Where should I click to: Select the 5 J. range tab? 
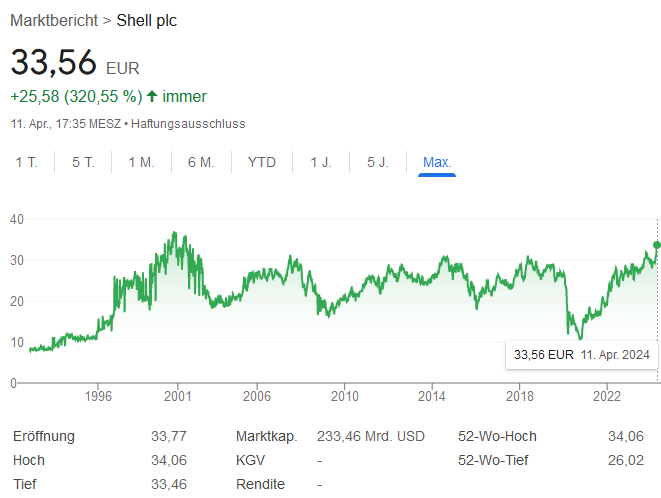378,162
